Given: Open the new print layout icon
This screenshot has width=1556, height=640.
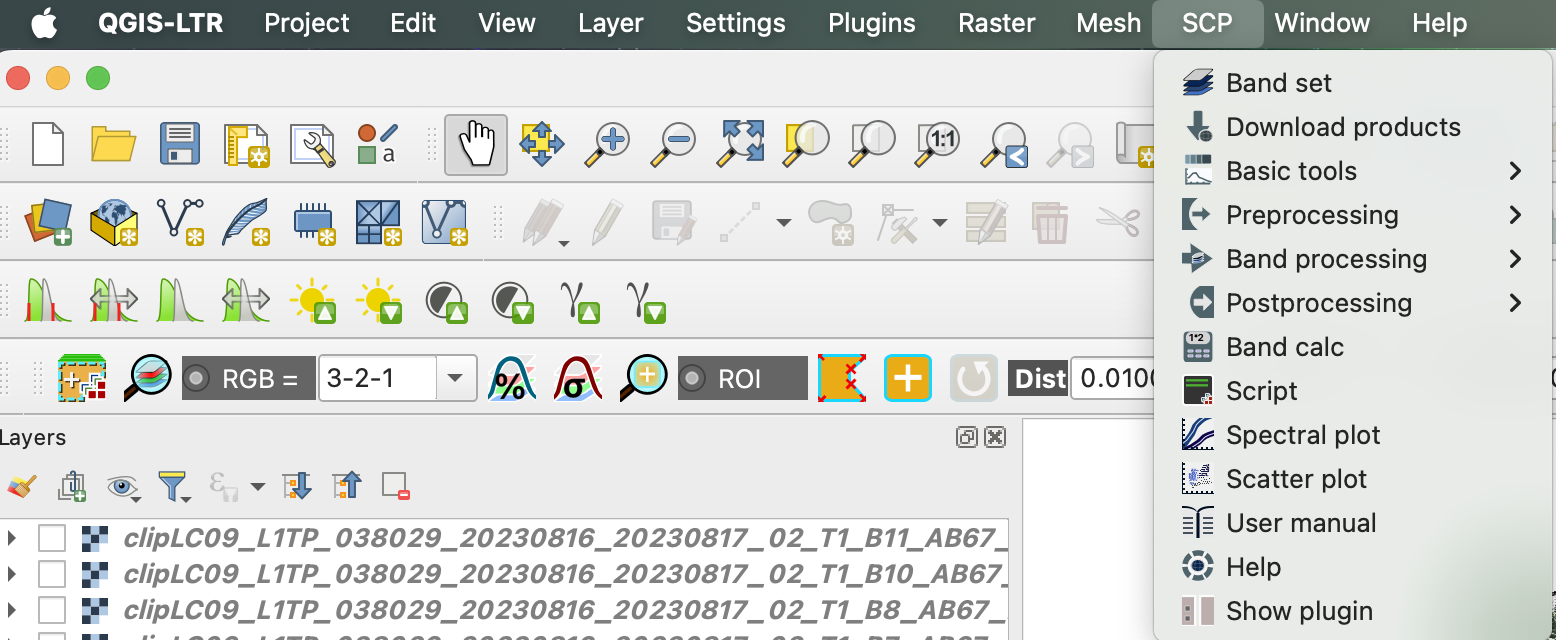Looking at the screenshot, I should [x=246, y=144].
